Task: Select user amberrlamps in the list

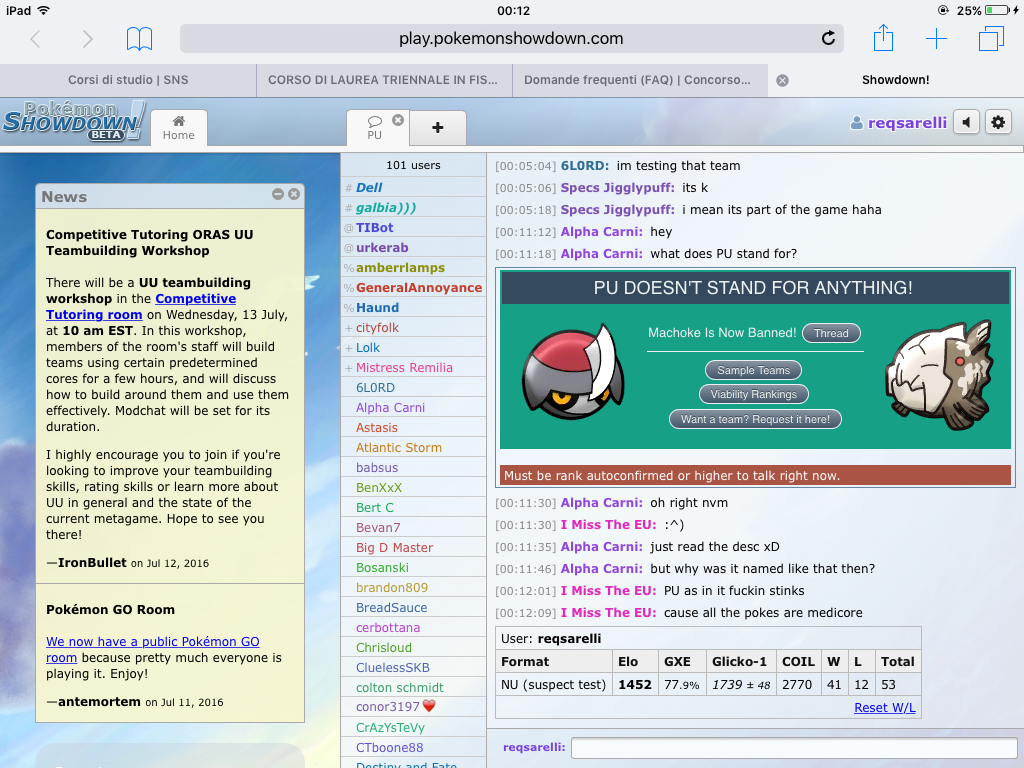Action: pos(413,268)
